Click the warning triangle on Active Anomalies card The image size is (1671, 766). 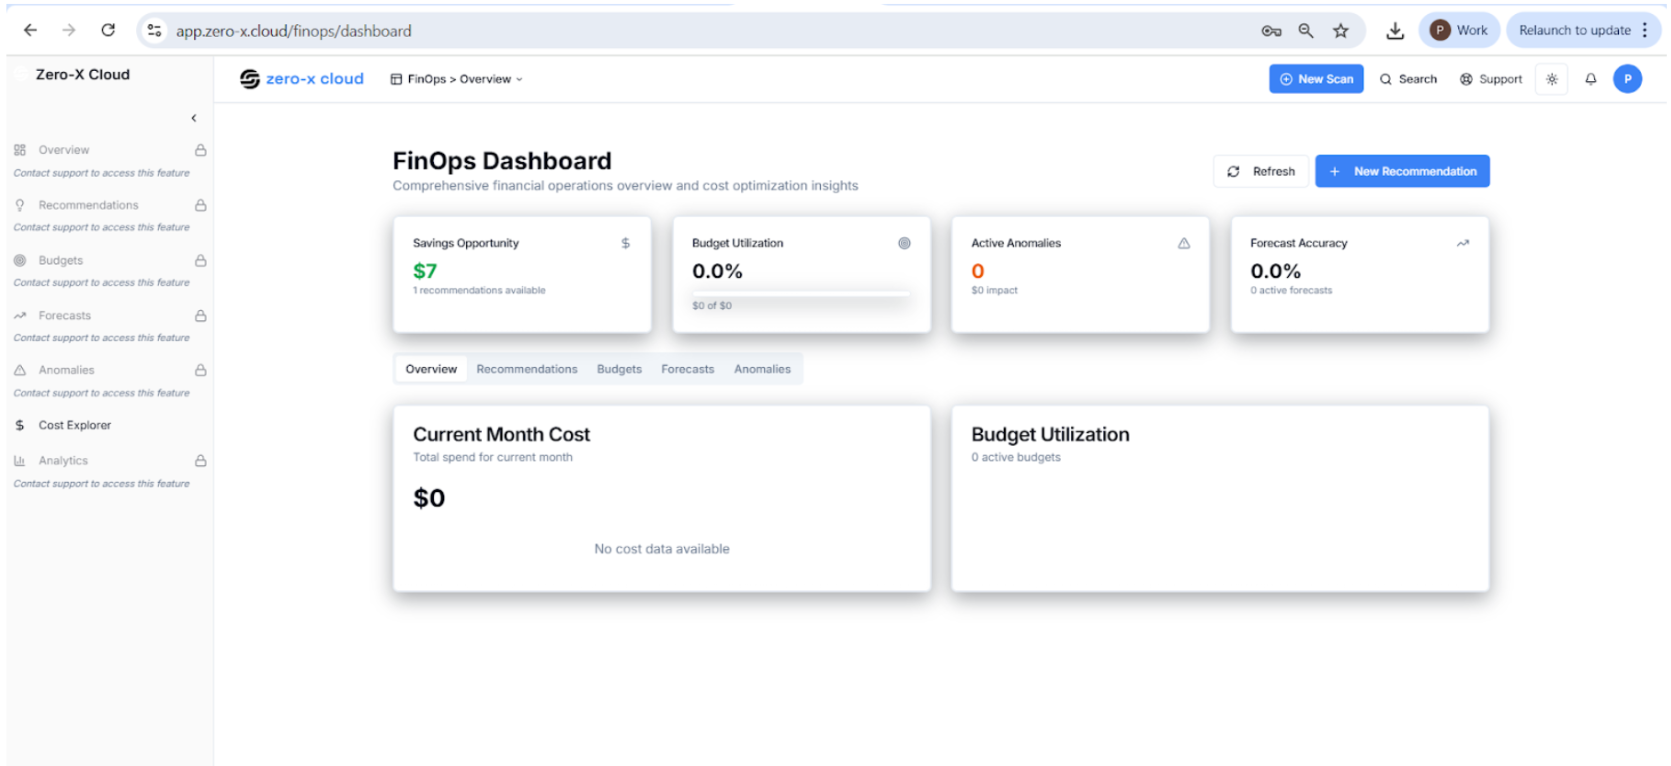point(1184,243)
